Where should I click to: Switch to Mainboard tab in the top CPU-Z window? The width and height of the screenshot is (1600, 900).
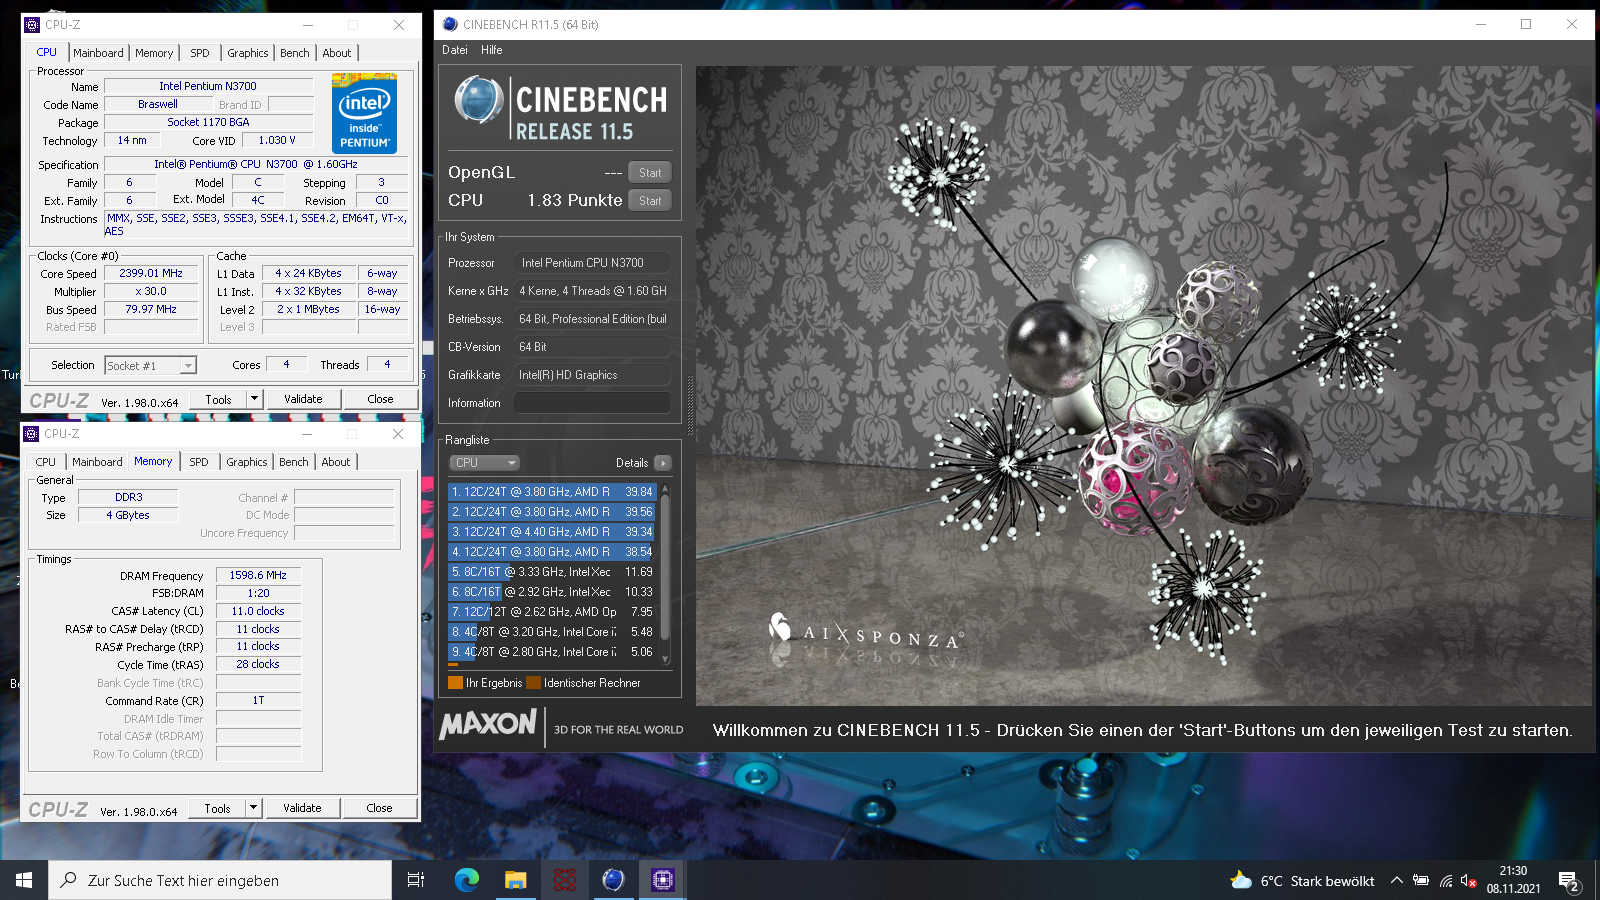(98, 53)
